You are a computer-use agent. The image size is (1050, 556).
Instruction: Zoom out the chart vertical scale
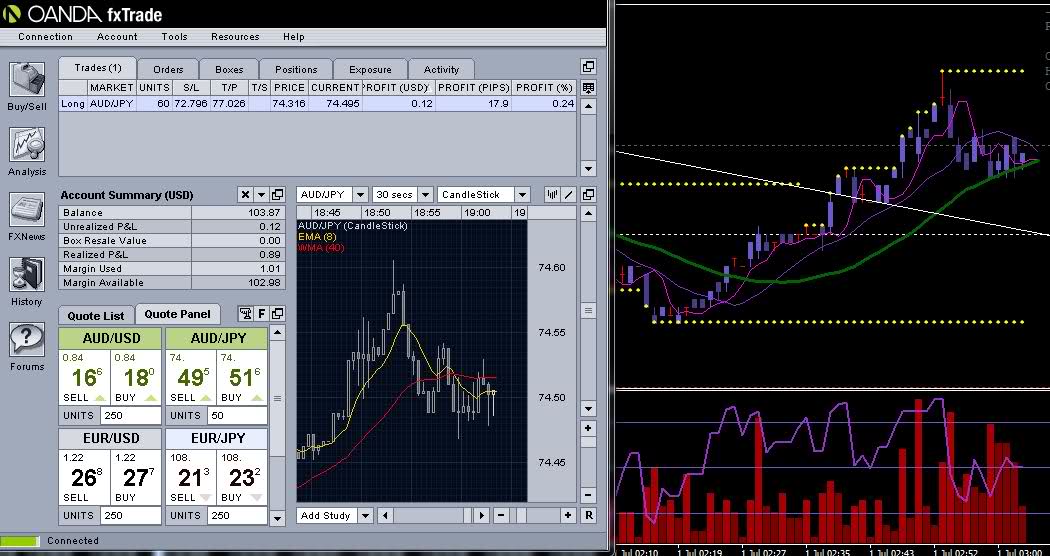pyautogui.click(x=588, y=495)
